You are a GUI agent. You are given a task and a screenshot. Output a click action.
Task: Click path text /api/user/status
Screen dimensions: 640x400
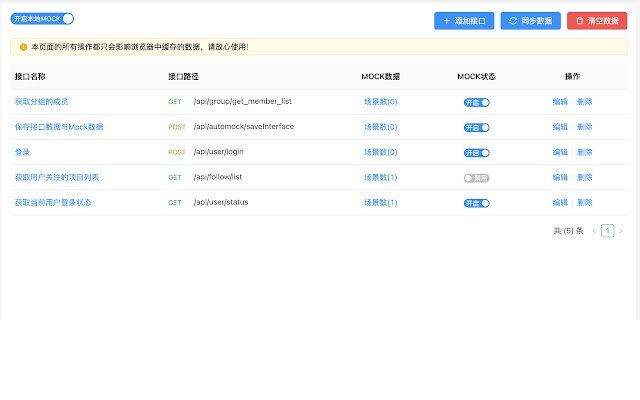pos(221,202)
